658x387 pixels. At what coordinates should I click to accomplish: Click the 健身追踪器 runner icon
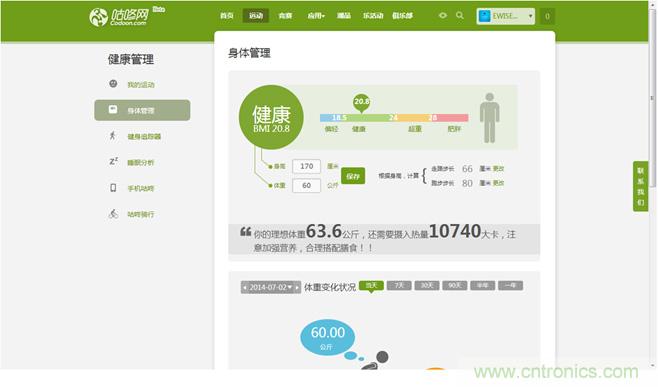coord(112,136)
